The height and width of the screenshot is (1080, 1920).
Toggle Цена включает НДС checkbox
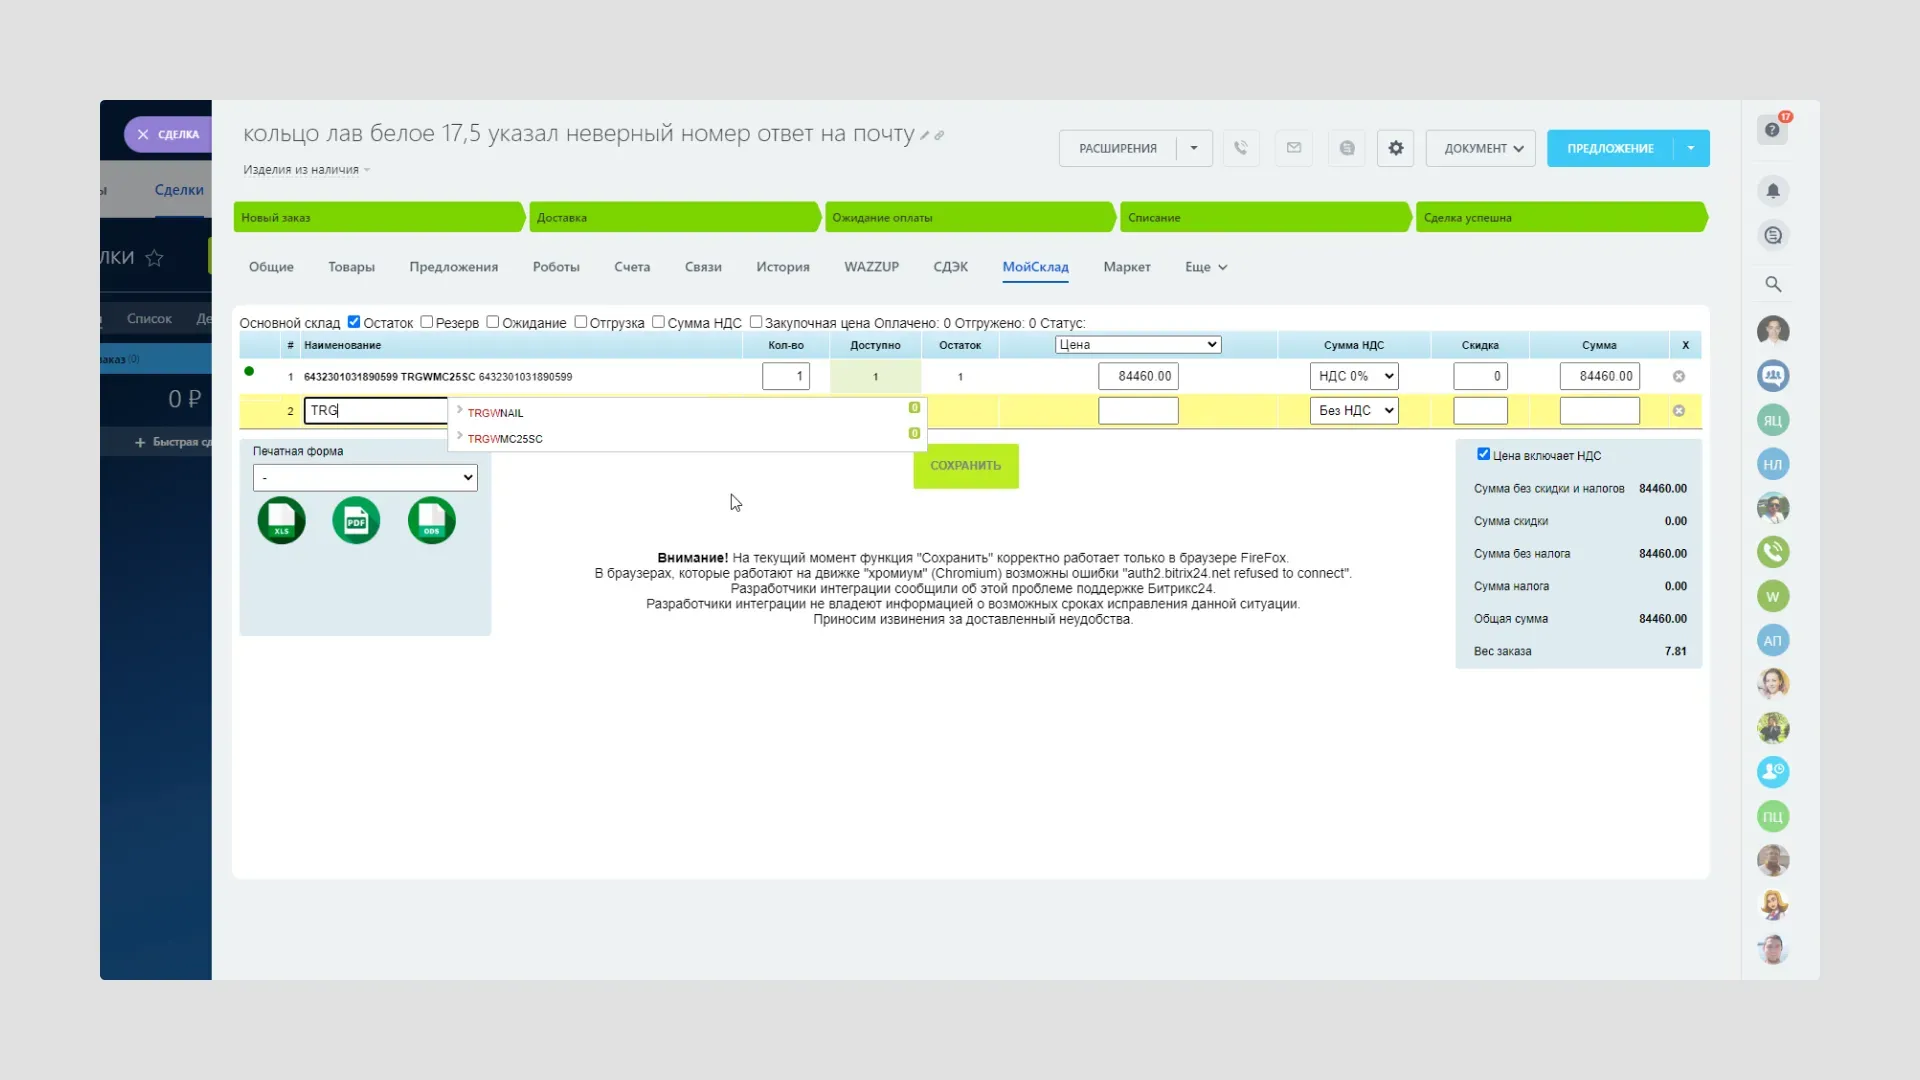(1483, 454)
